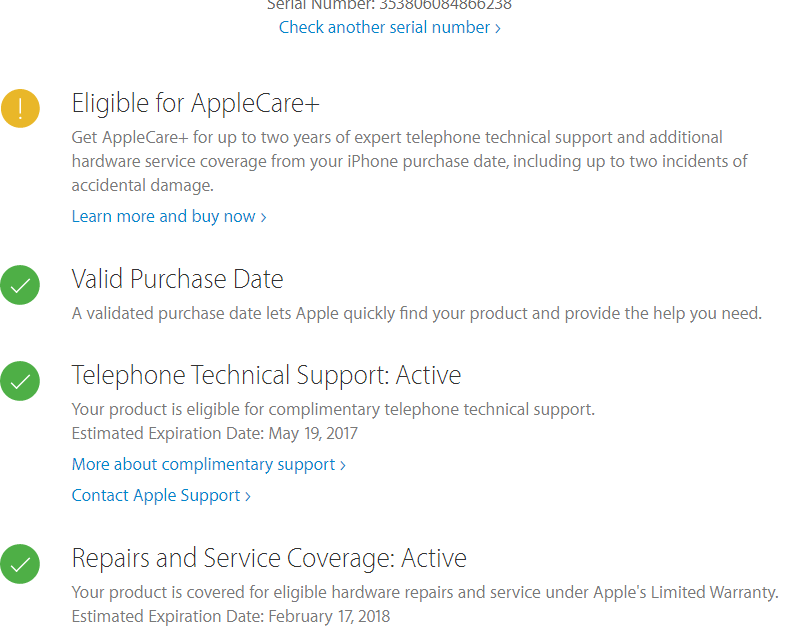The image size is (808, 628).
Task: Click the February 17, 2018 expiration date
Action: tap(329, 616)
